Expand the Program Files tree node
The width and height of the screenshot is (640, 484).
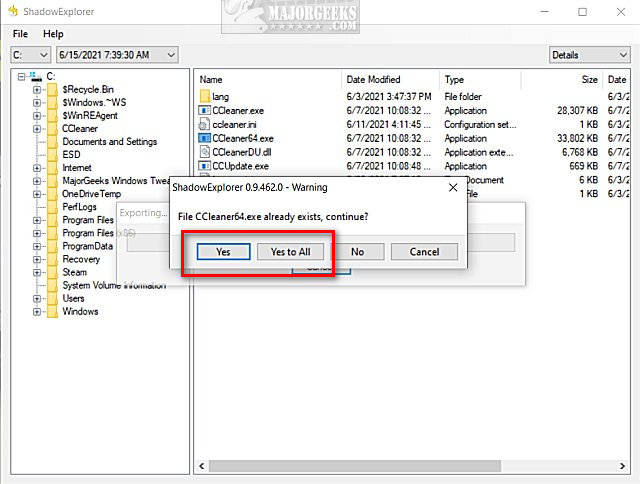[x=37, y=220]
